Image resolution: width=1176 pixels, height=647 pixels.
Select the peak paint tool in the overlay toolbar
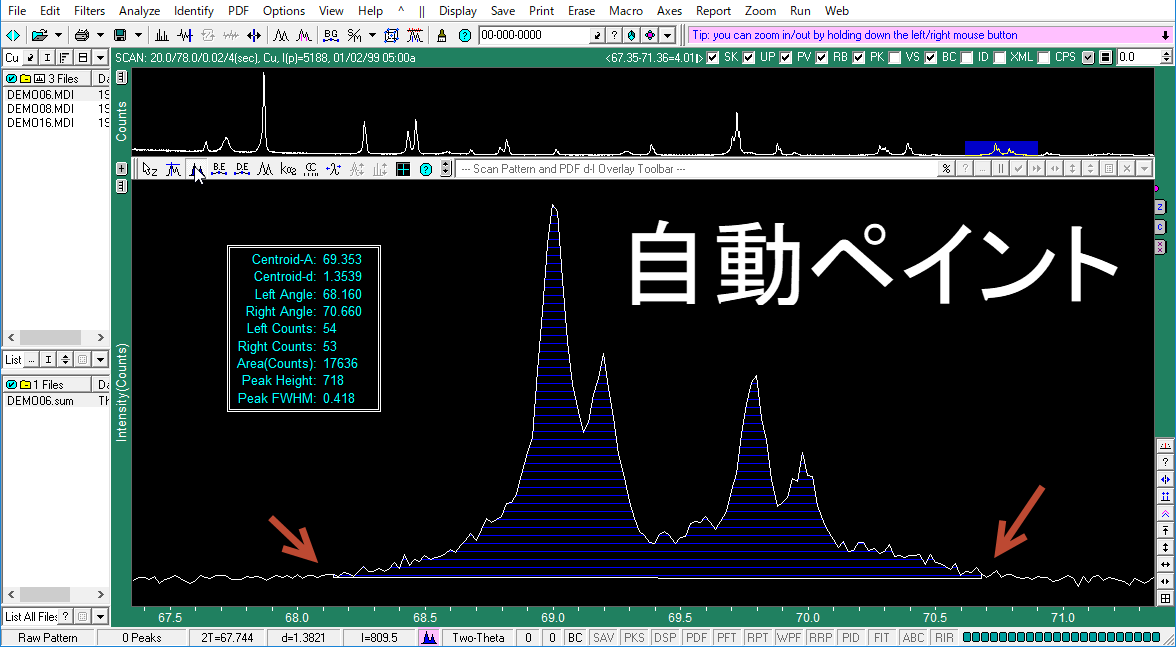point(196,169)
